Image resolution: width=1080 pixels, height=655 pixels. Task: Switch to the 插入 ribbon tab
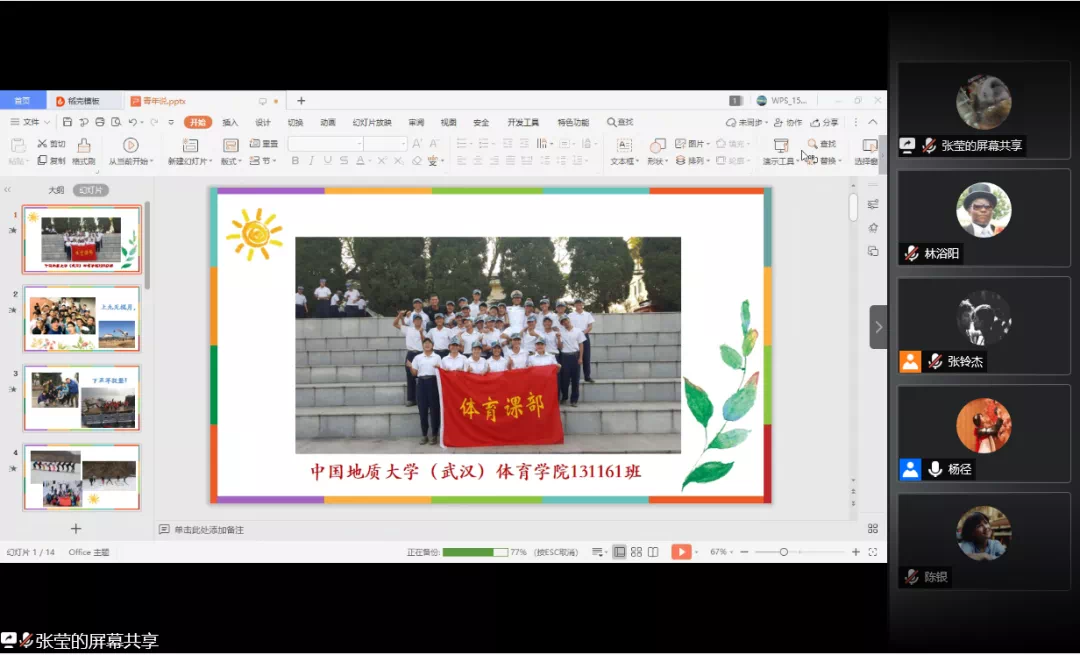coord(230,122)
